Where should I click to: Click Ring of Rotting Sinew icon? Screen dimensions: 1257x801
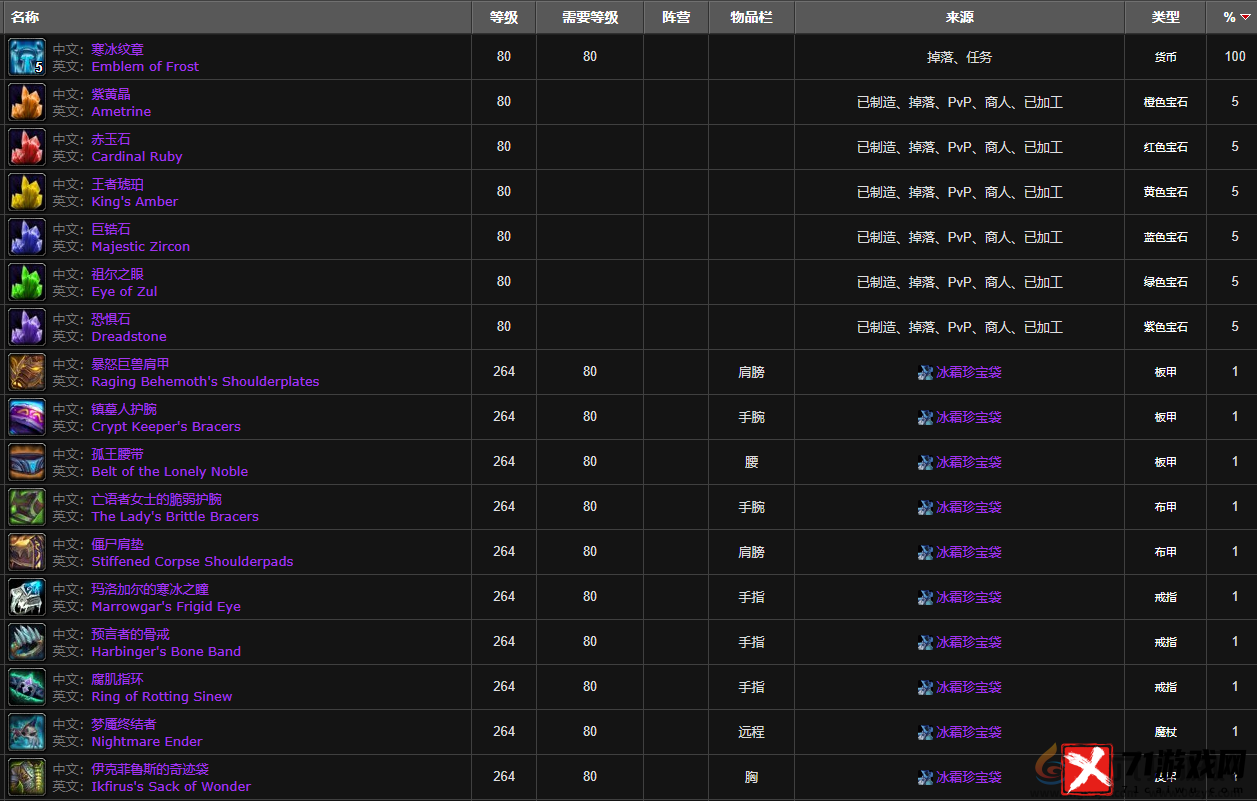click(27, 687)
